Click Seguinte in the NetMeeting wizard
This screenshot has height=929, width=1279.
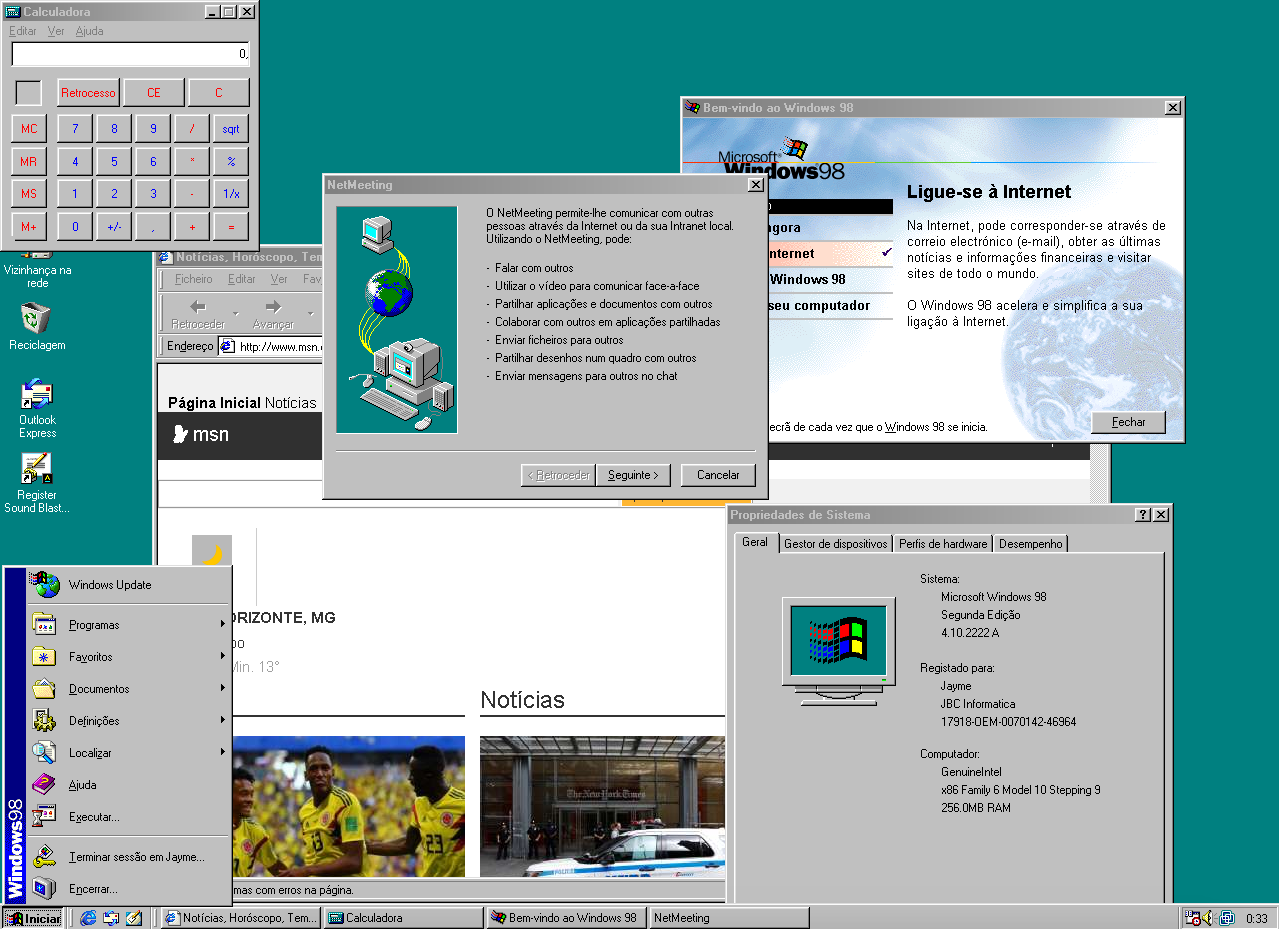click(633, 475)
